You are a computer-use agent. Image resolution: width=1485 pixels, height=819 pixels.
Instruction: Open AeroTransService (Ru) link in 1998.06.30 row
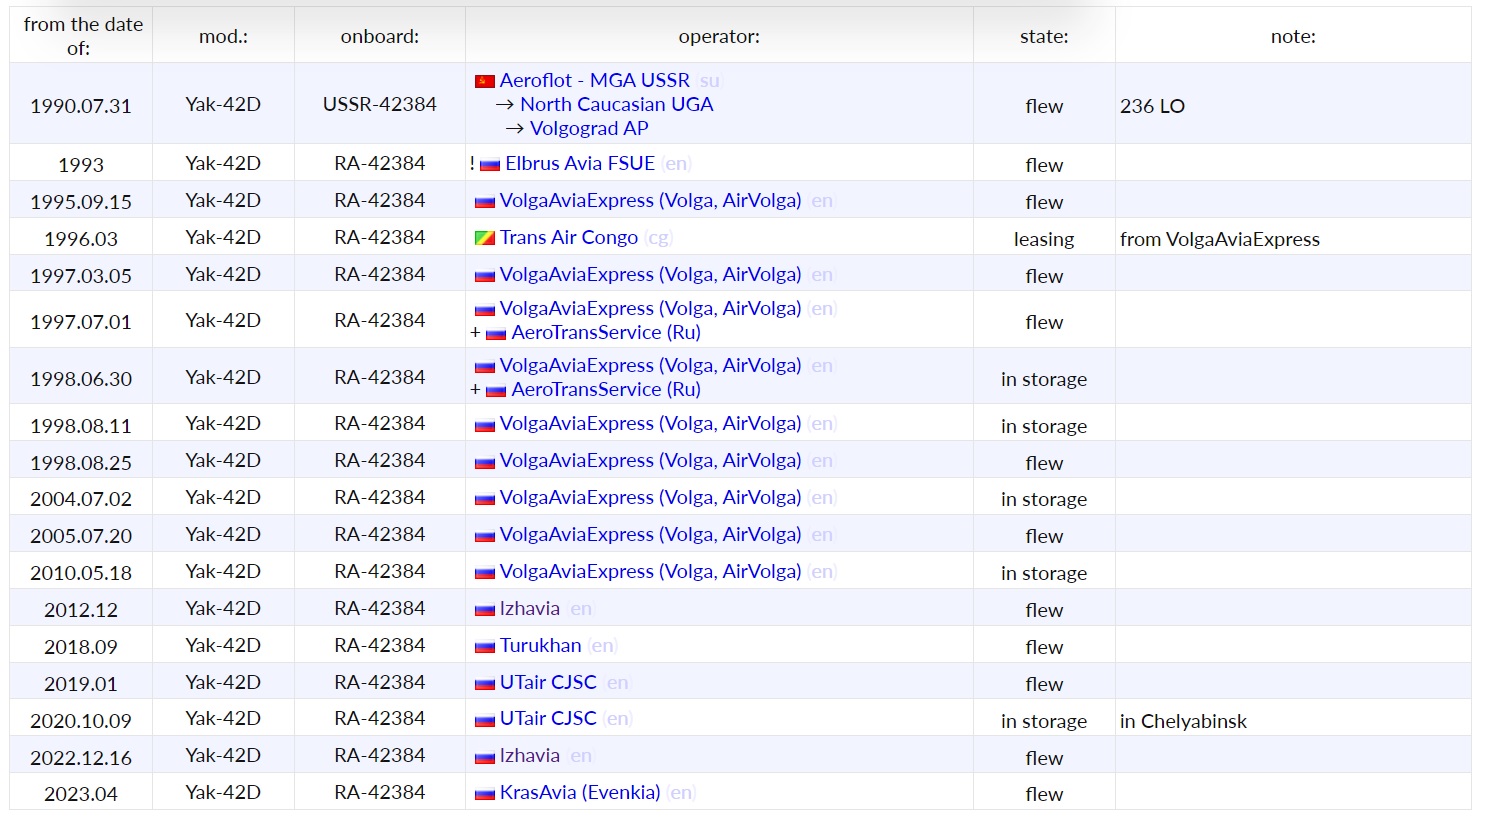(x=606, y=389)
